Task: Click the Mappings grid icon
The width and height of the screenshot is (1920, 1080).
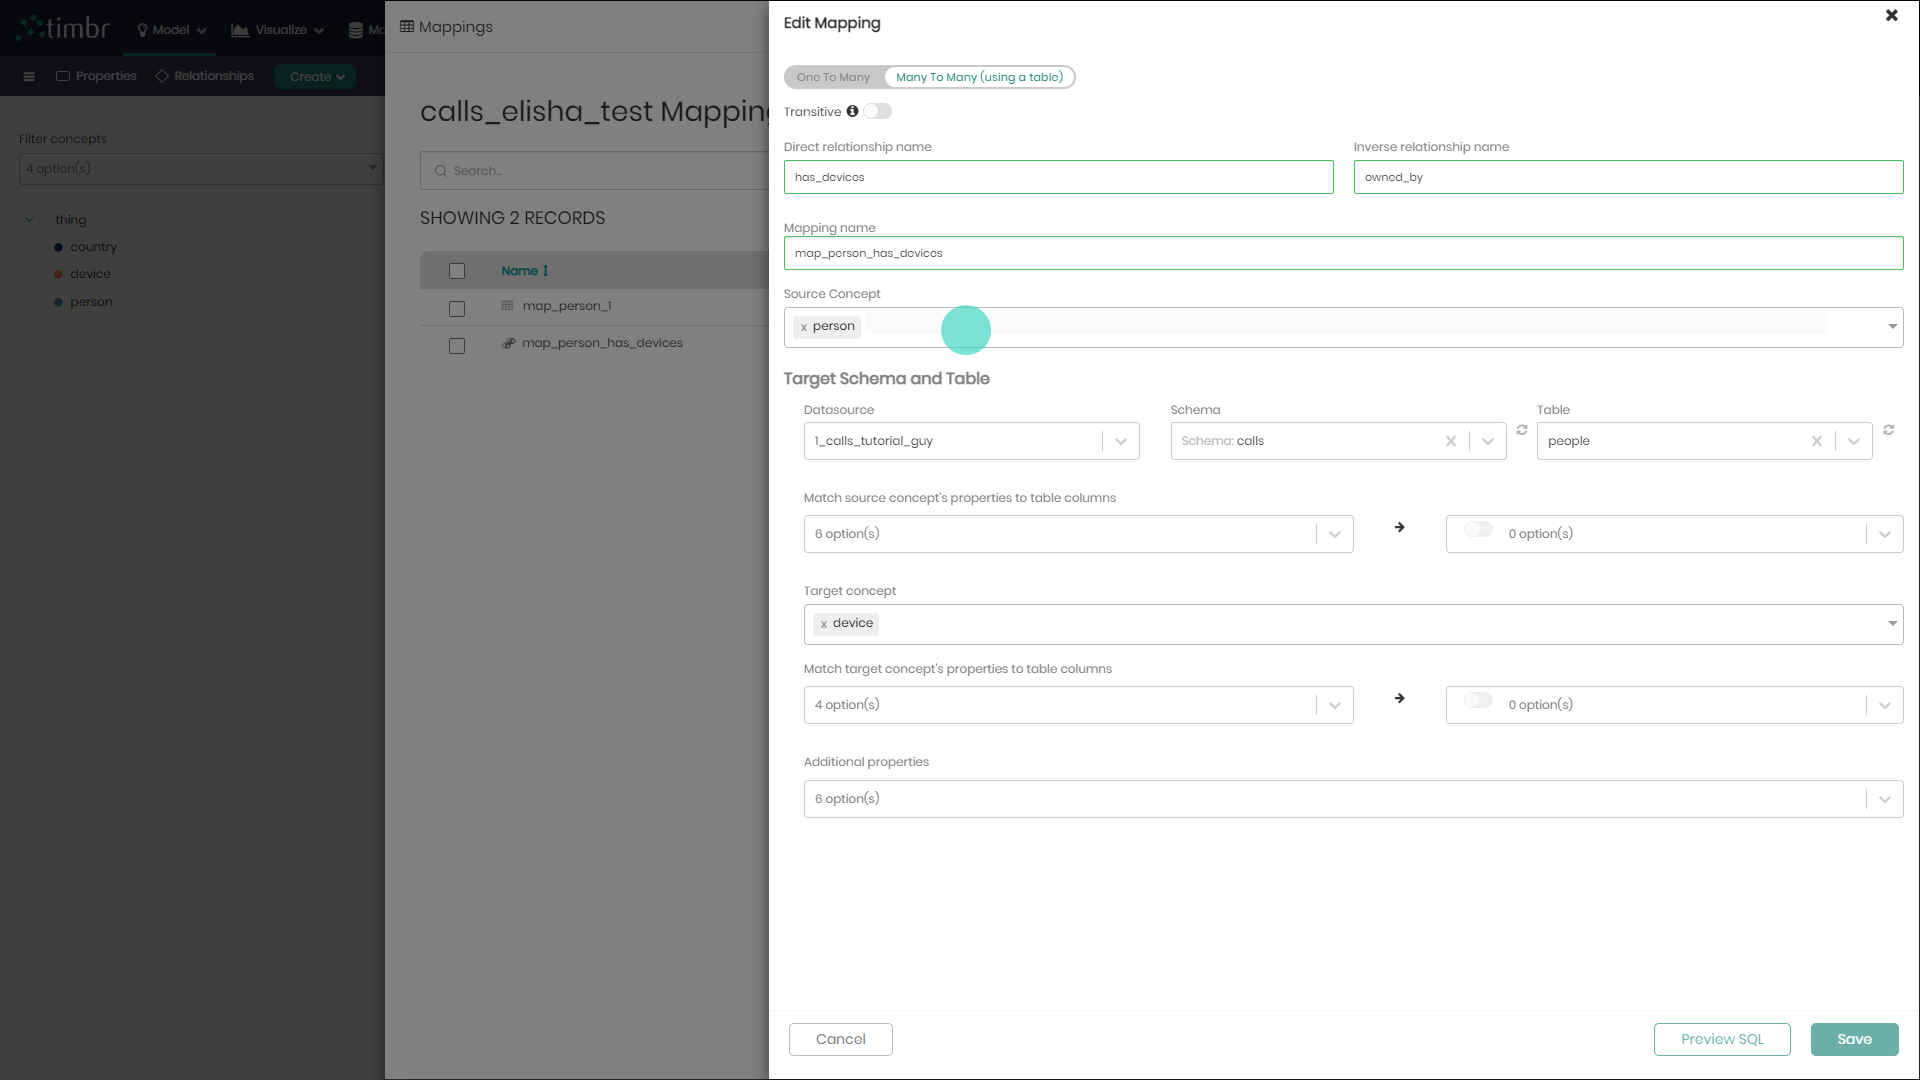Action: [x=407, y=27]
